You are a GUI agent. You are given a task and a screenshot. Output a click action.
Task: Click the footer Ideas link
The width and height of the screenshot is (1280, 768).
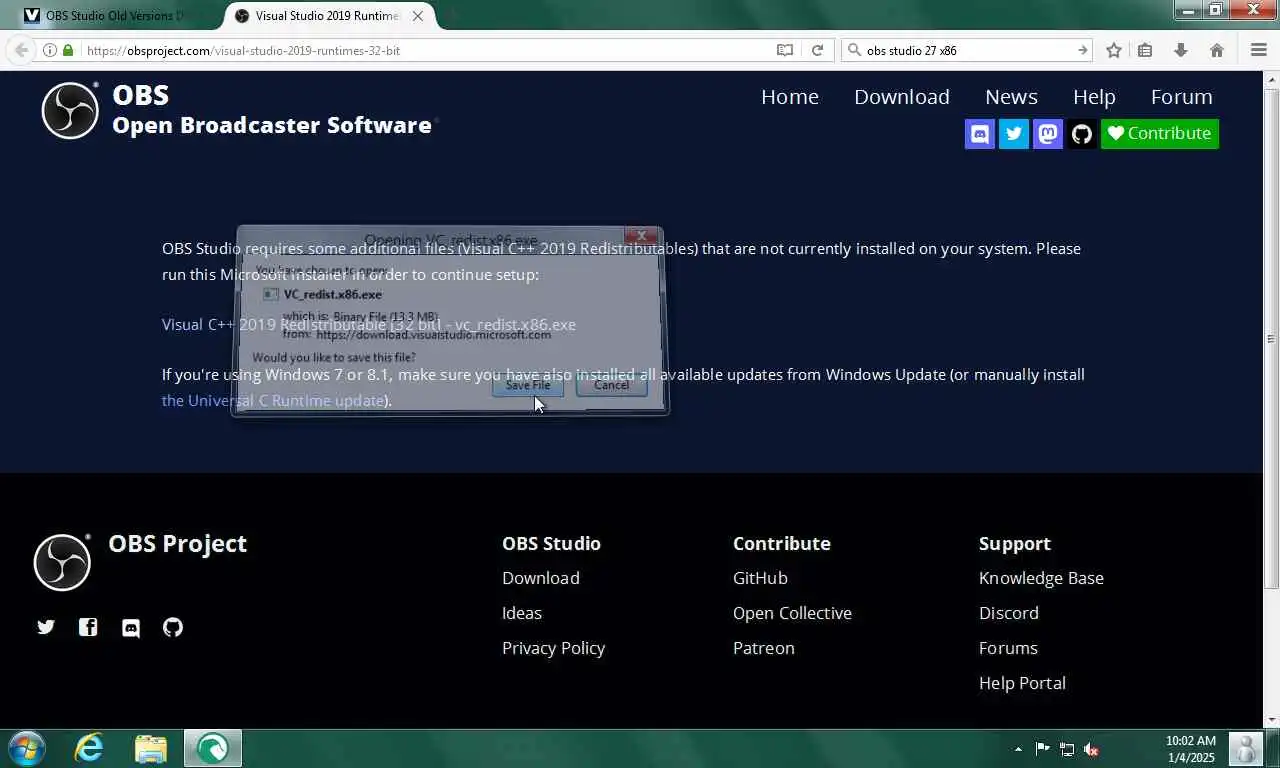(x=522, y=613)
